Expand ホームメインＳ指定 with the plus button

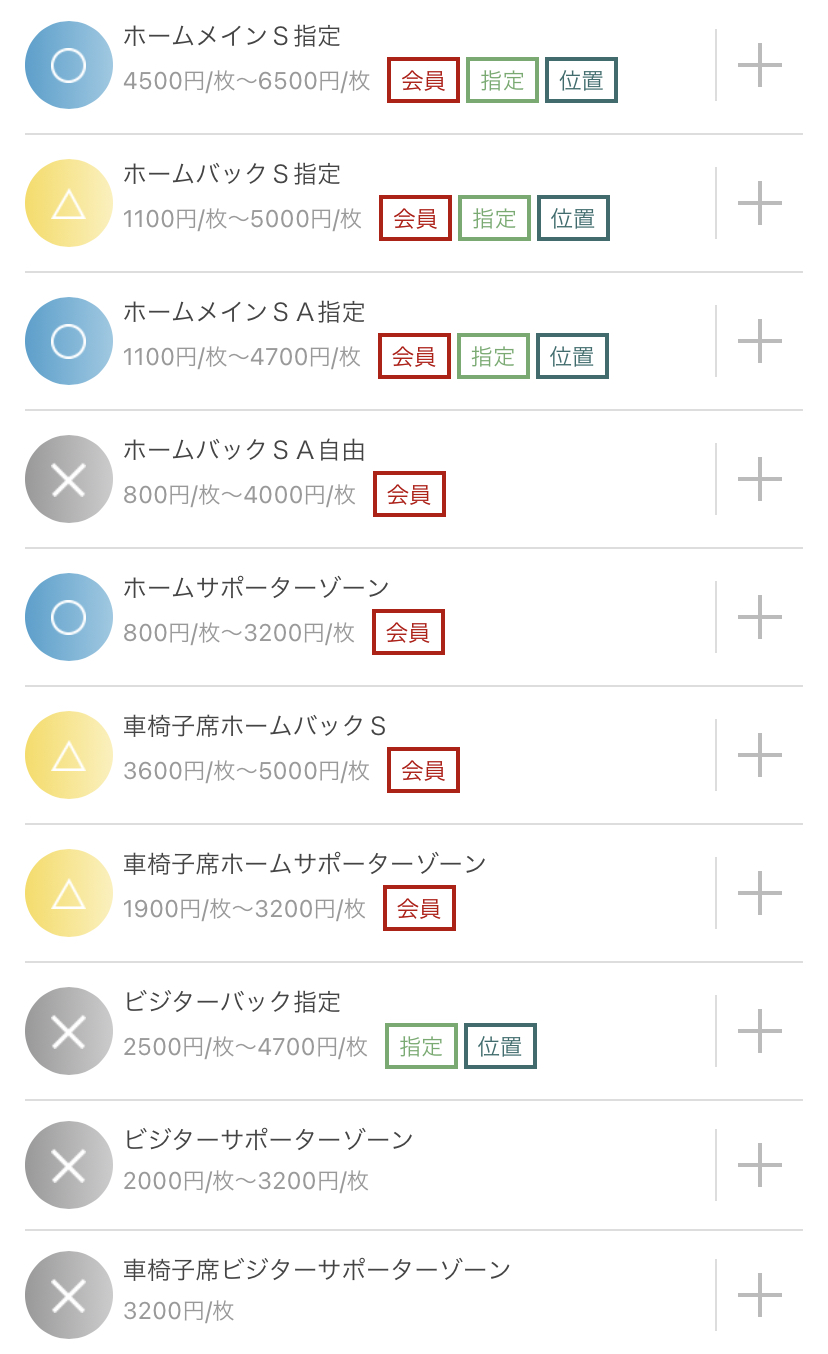pyautogui.click(x=760, y=65)
